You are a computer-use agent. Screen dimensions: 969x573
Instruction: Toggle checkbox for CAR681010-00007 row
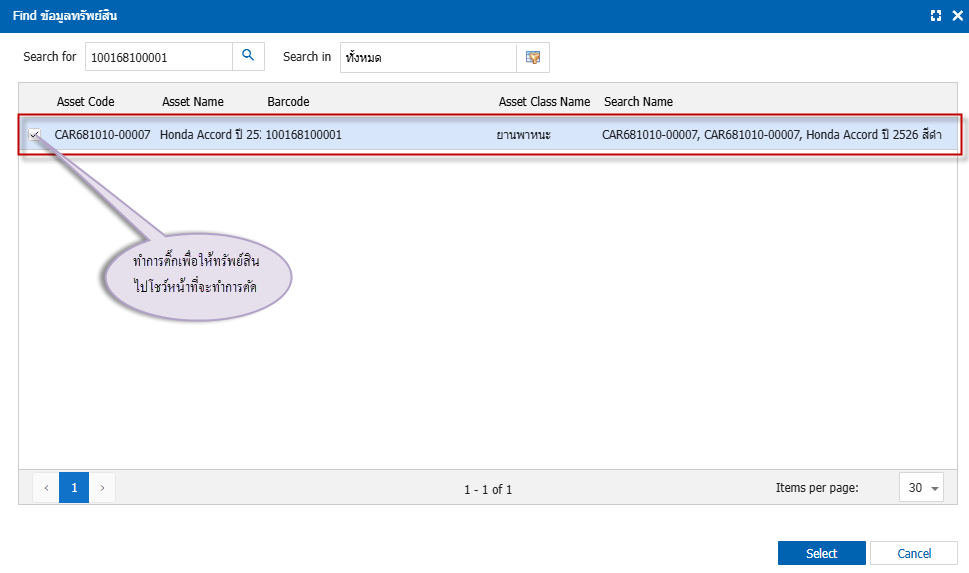[35, 134]
